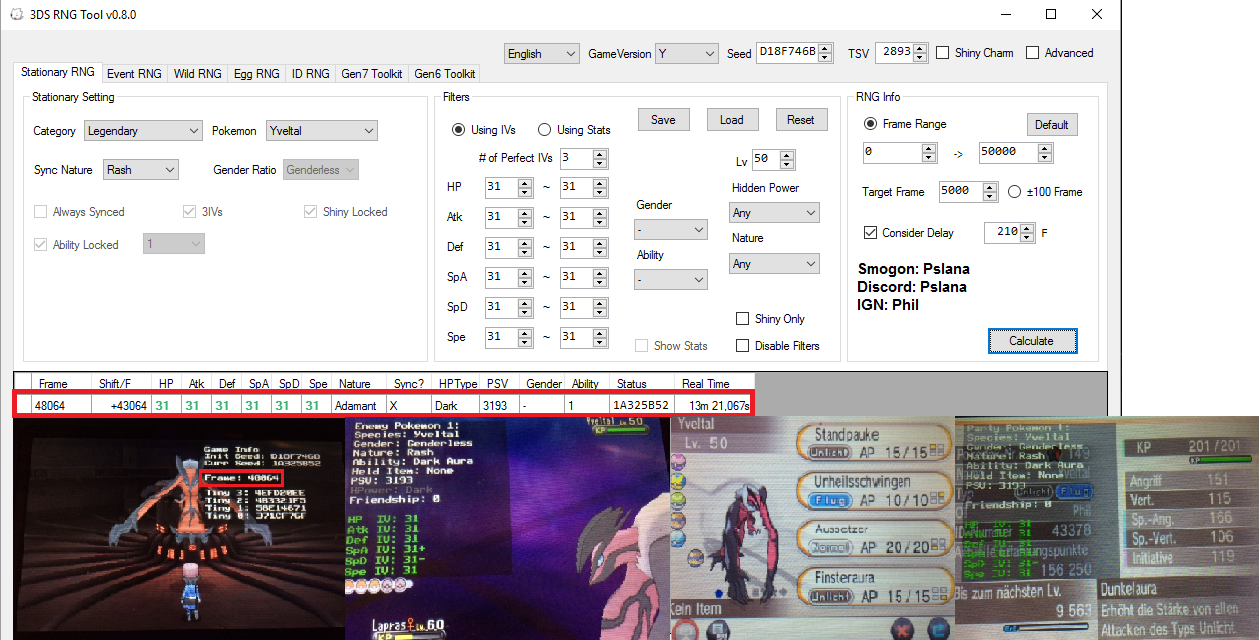The width and height of the screenshot is (1260, 640).
Task: Click the Reset filters button
Action: [801, 120]
